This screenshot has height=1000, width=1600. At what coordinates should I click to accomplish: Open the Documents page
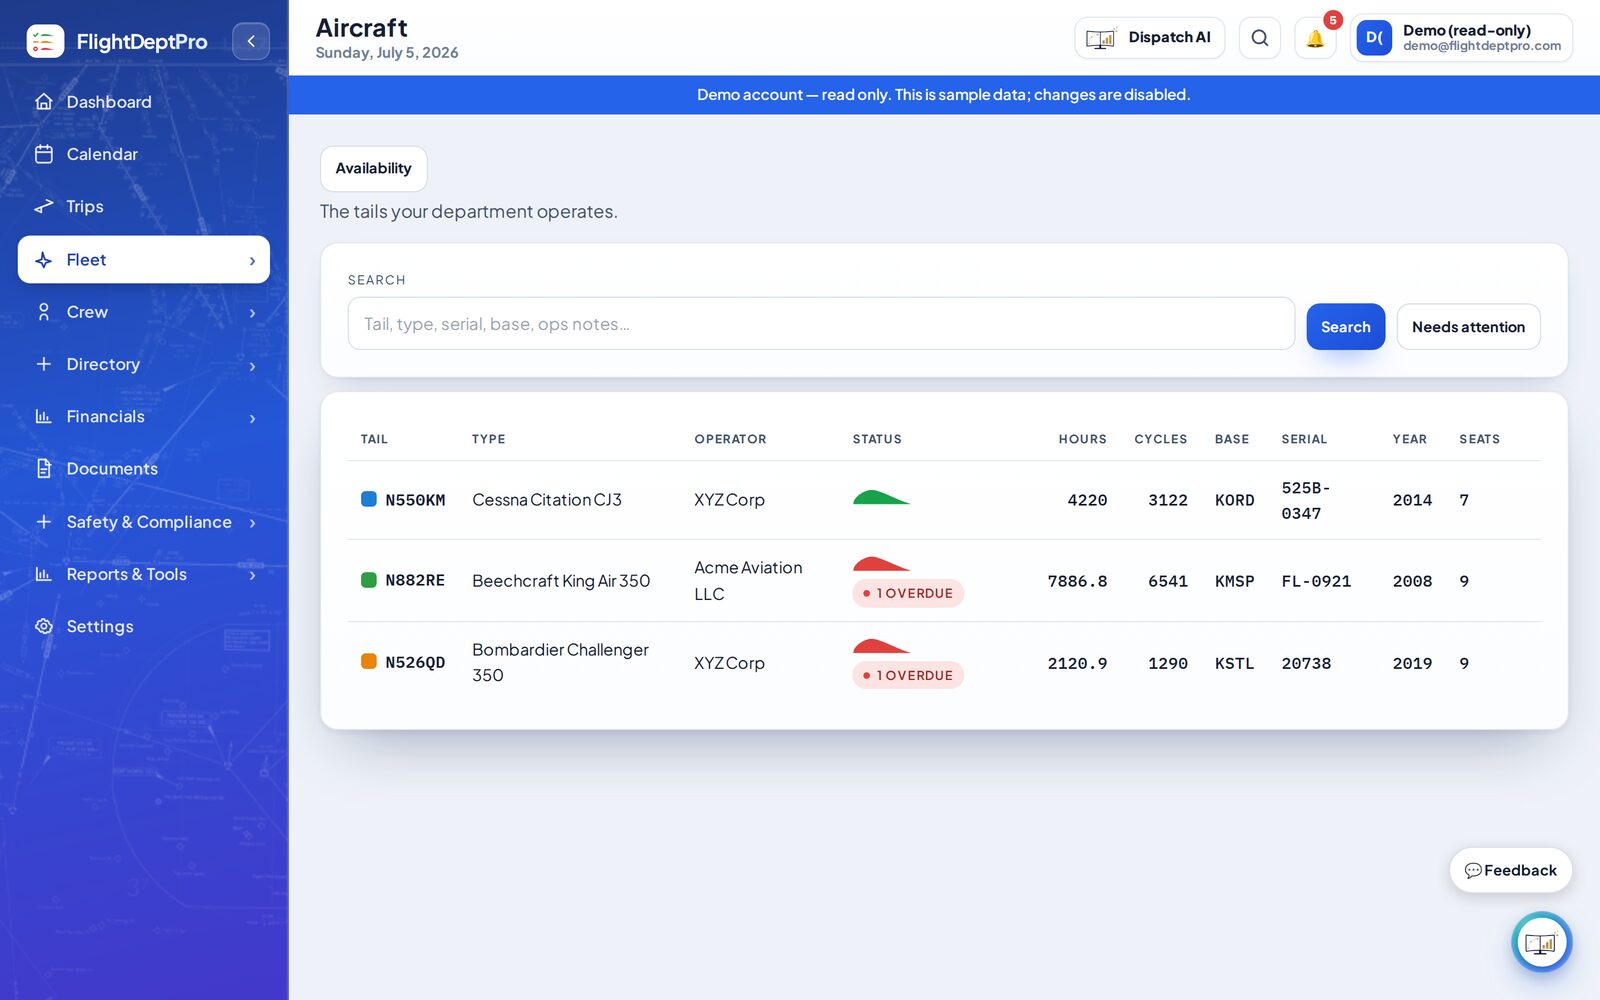point(144,468)
